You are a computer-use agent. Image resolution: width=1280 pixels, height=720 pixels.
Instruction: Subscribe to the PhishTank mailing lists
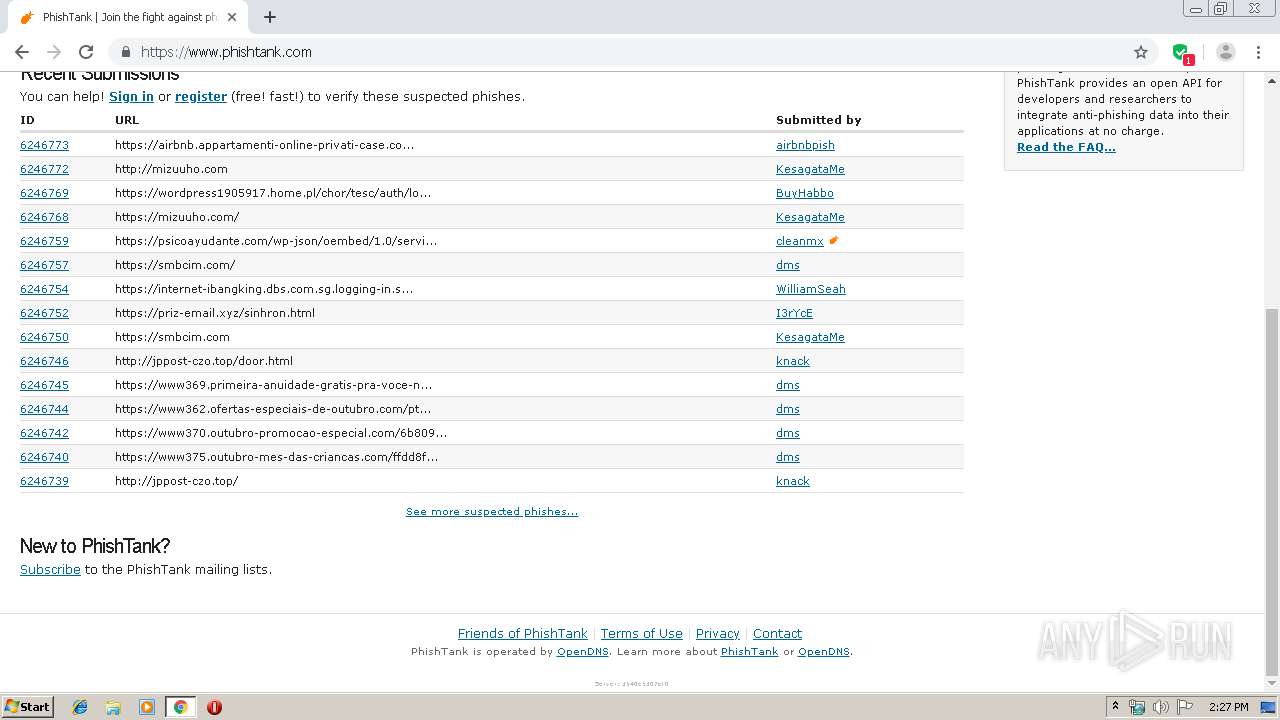(x=50, y=569)
